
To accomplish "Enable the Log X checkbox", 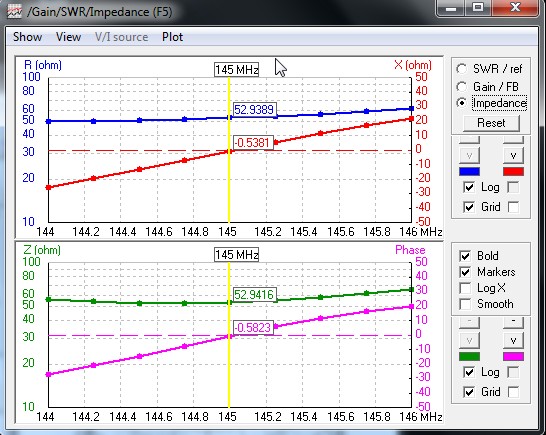I will [x=465, y=288].
